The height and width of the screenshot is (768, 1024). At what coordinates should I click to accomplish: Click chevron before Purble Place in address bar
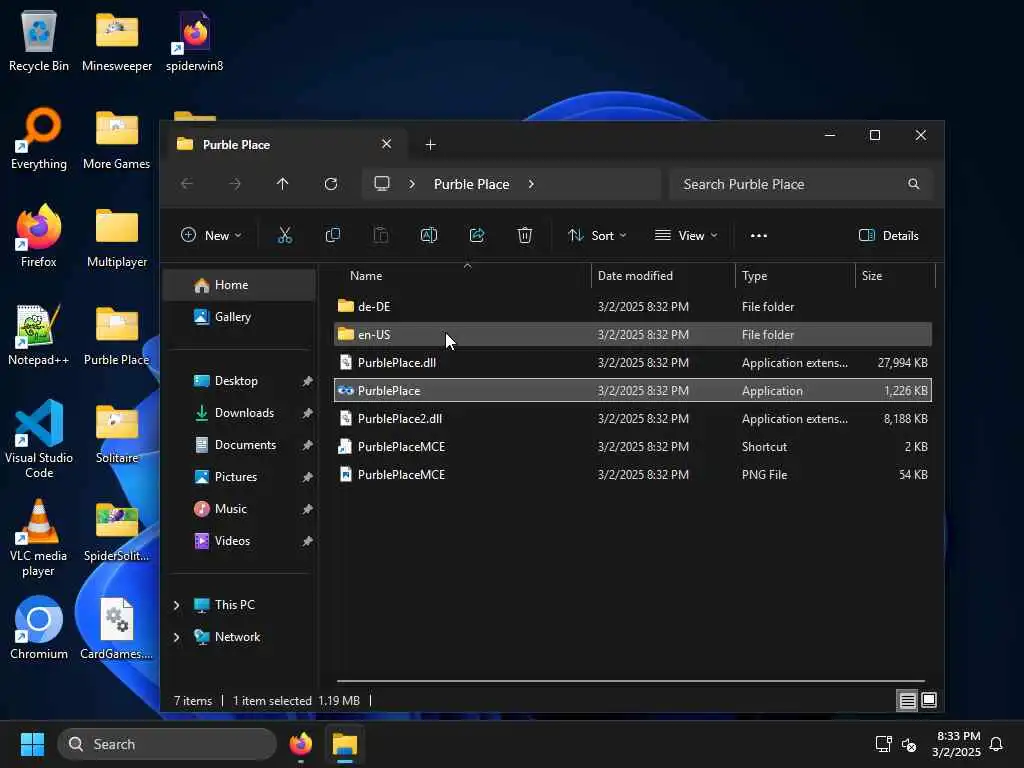(x=411, y=184)
